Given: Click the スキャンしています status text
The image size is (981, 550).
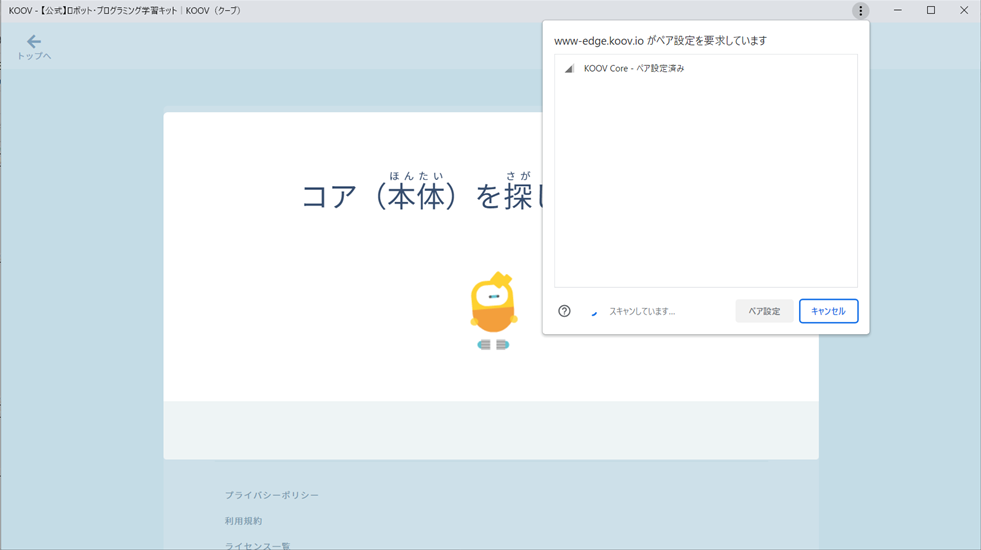Looking at the screenshot, I should [642, 312].
